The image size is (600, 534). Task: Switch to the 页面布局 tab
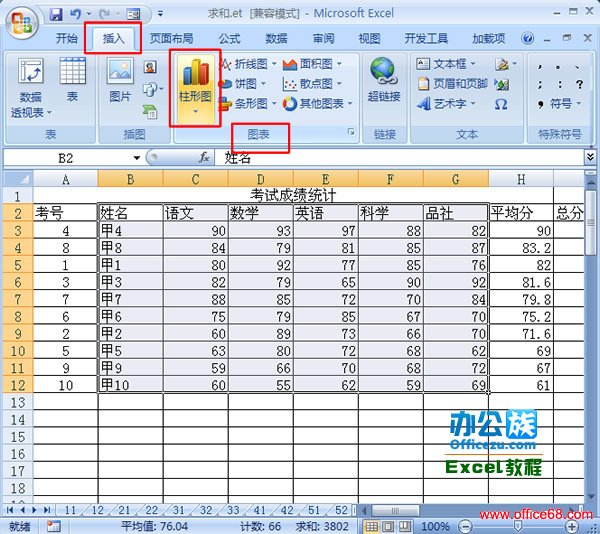171,38
